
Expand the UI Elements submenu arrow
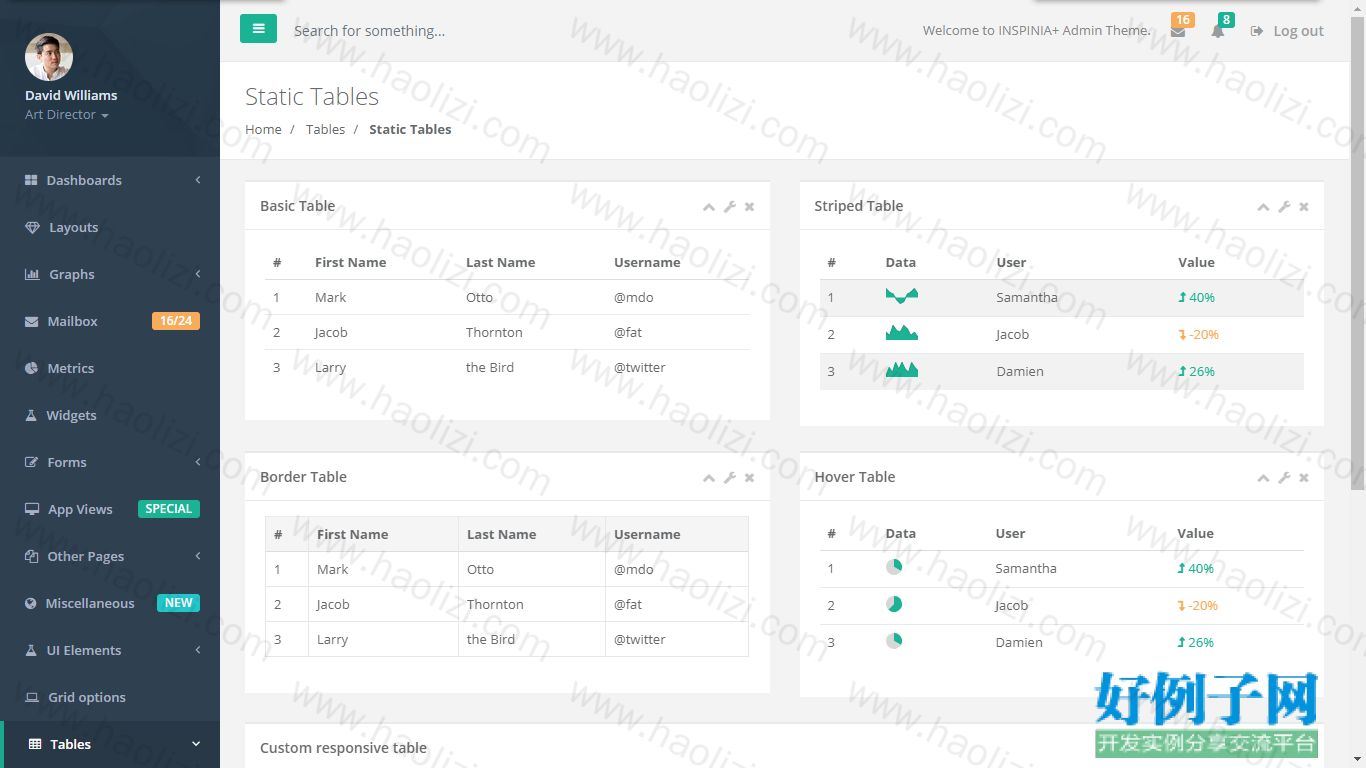coord(198,650)
